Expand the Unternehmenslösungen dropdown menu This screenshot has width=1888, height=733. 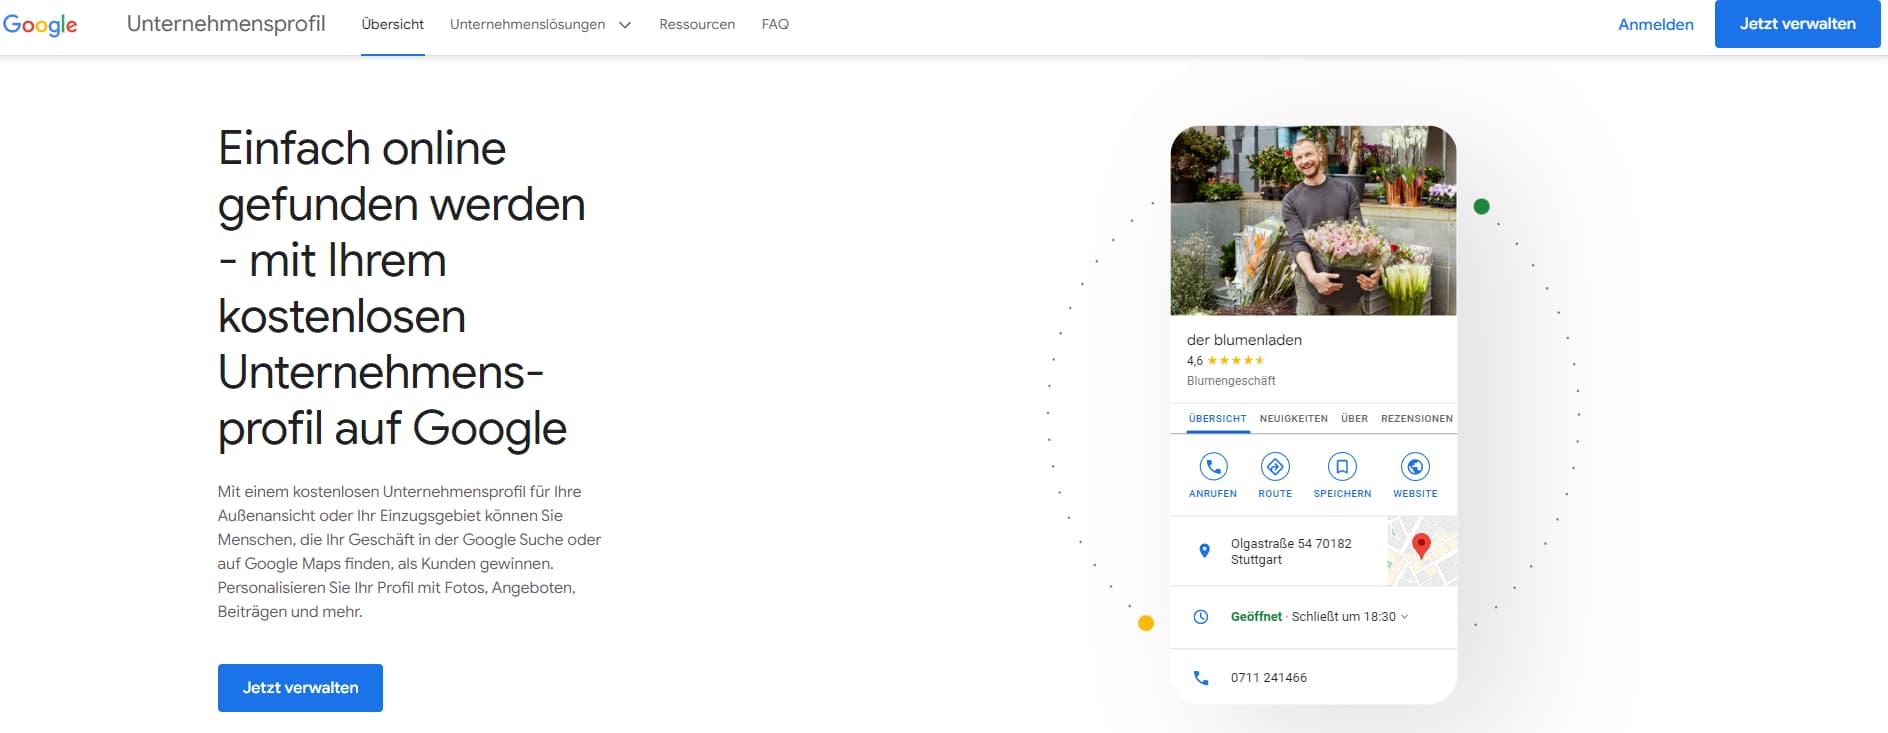pyautogui.click(x=540, y=25)
